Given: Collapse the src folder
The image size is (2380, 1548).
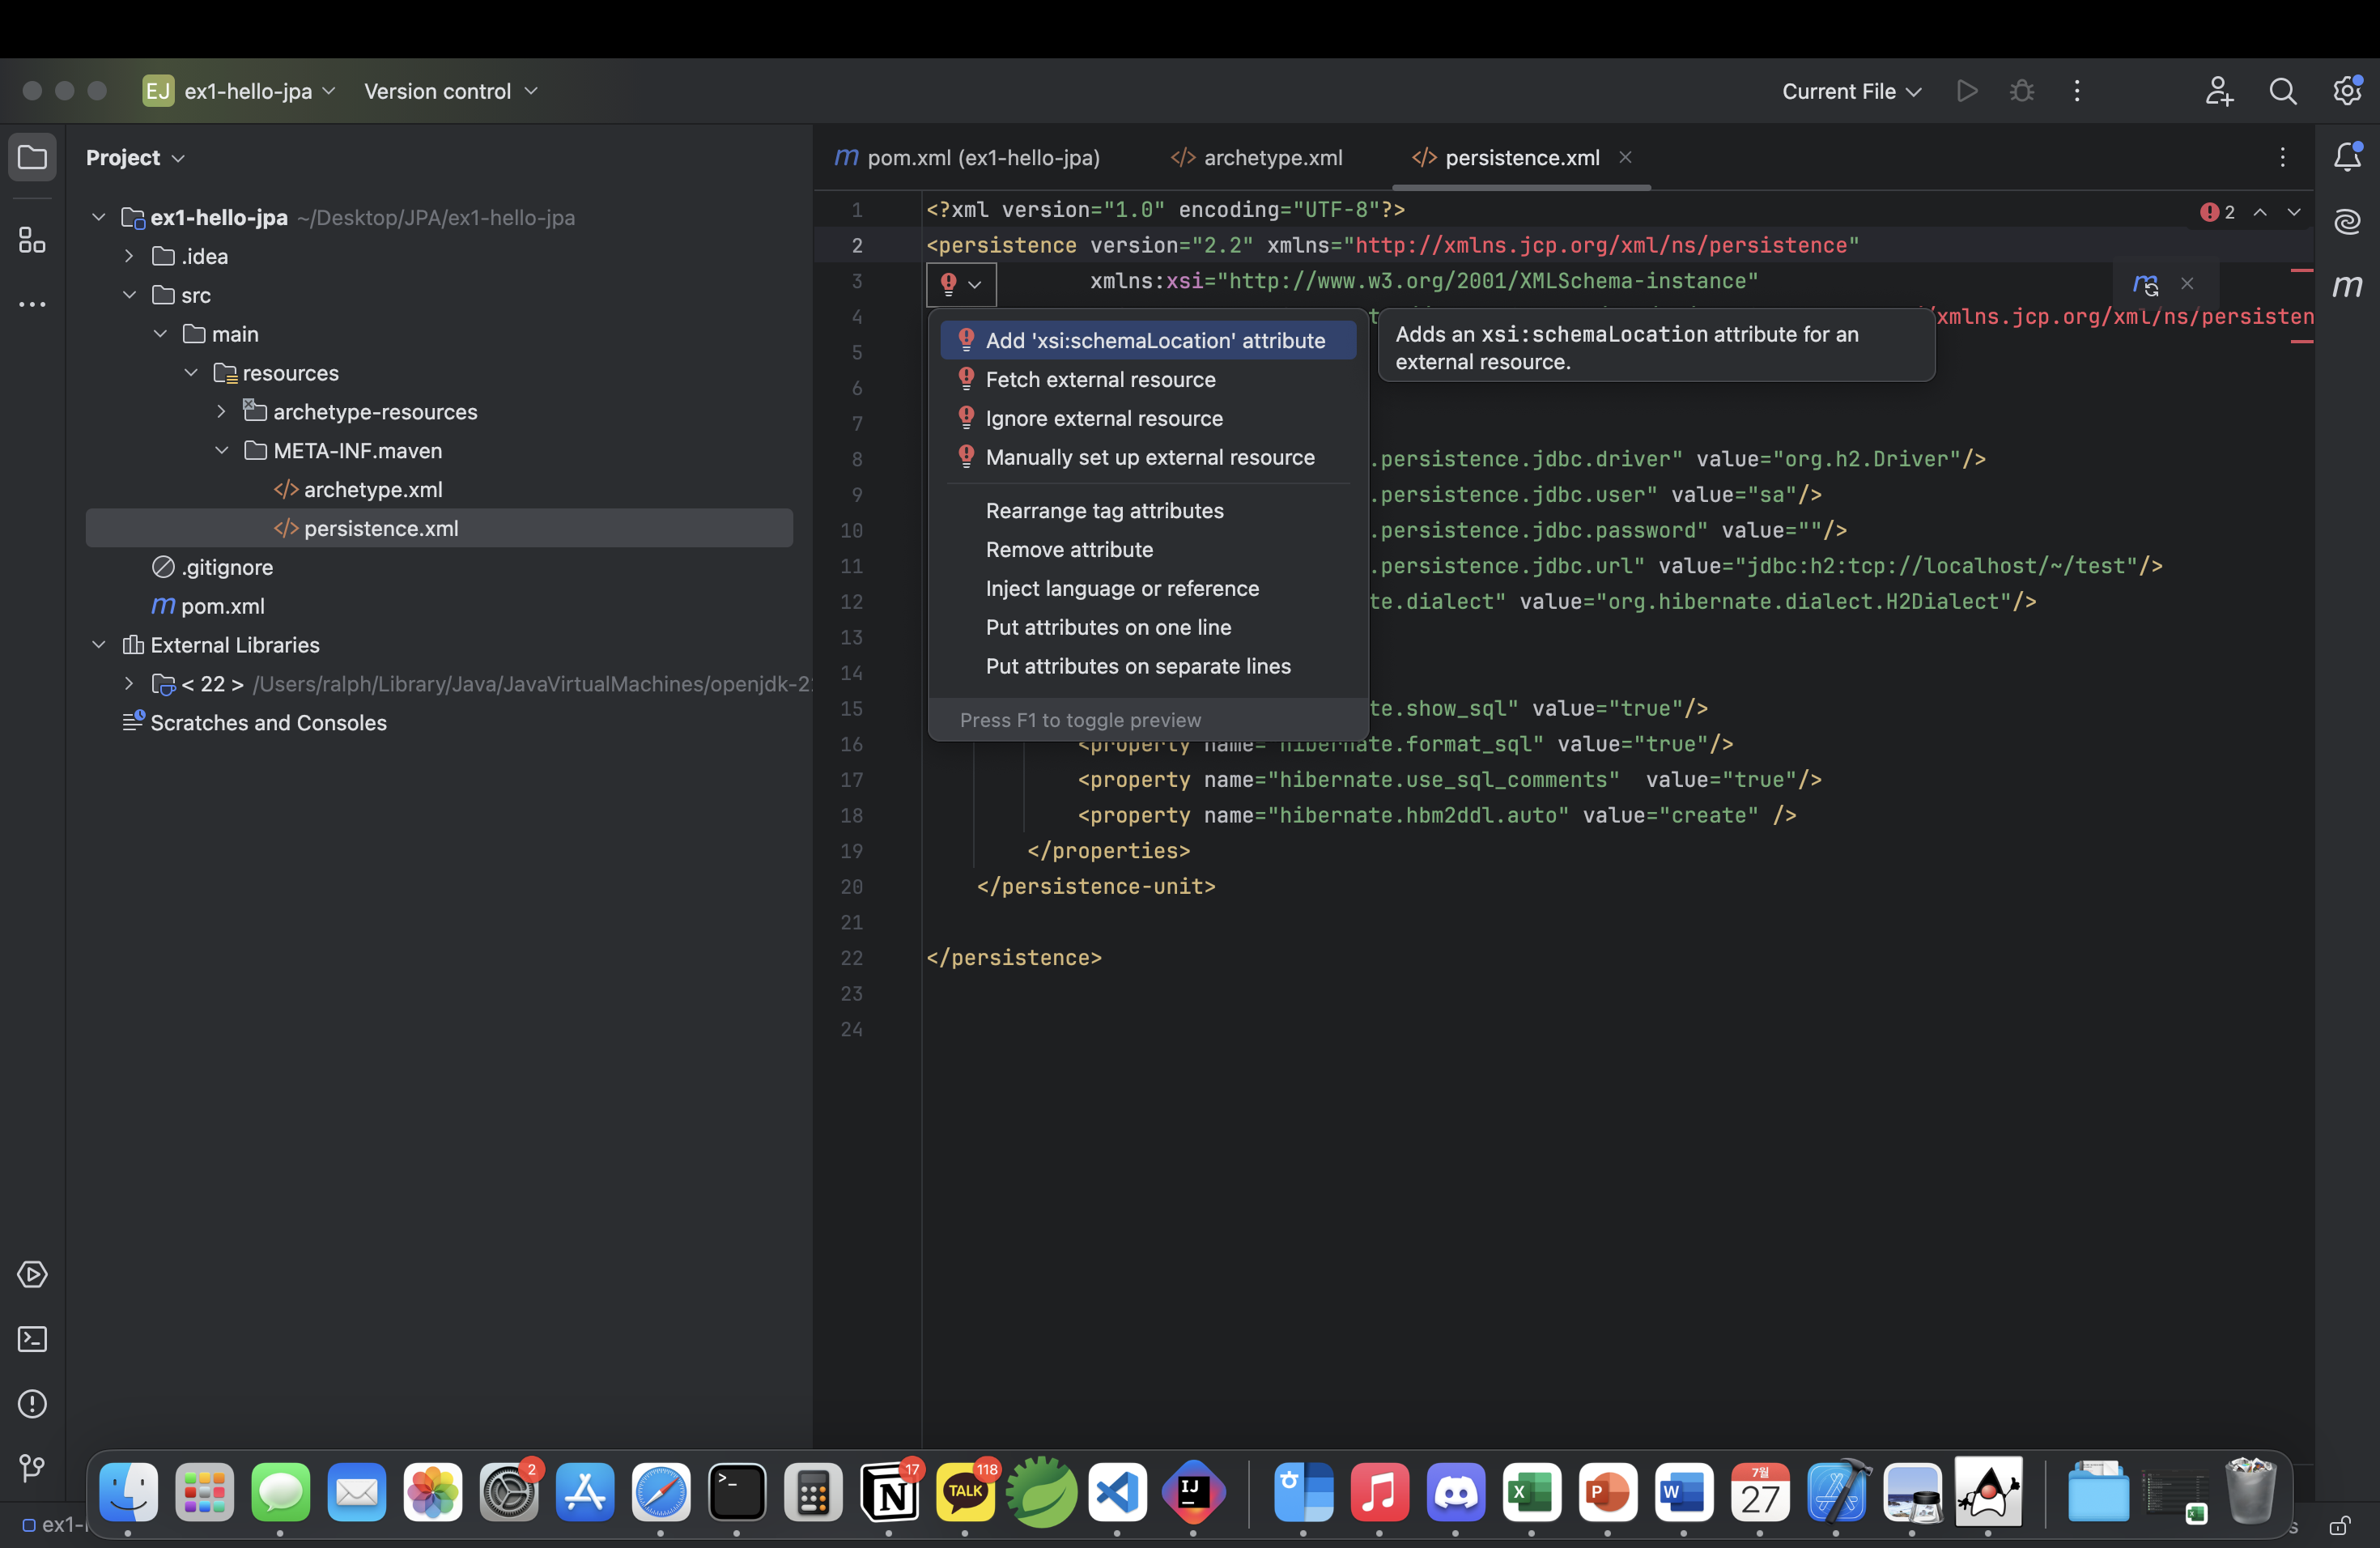Looking at the screenshot, I should tap(129, 295).
